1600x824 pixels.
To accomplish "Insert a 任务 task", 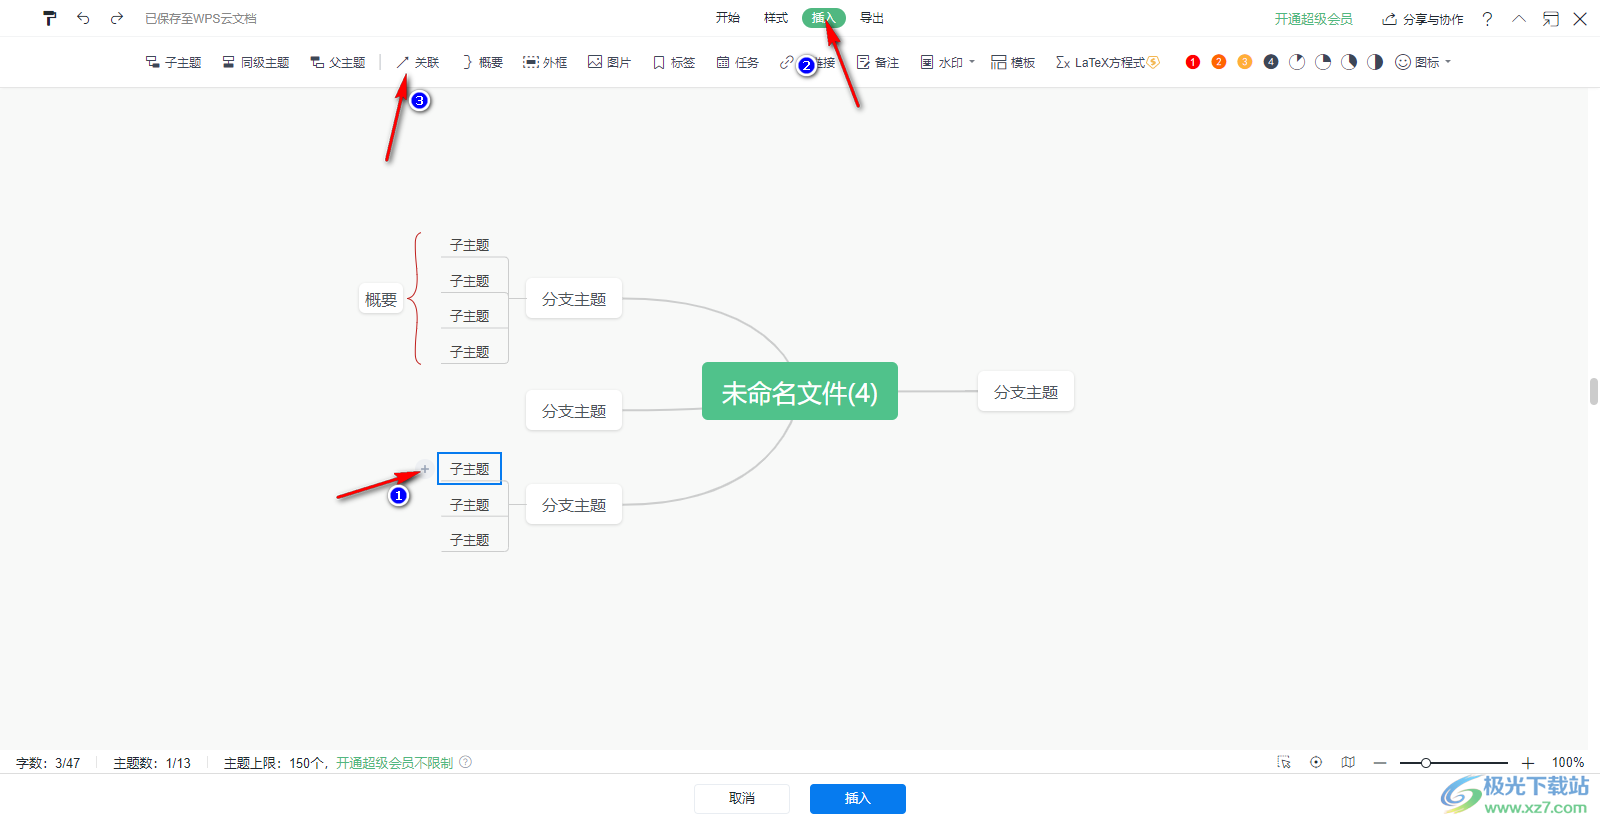I will click(x=737, y=62).
